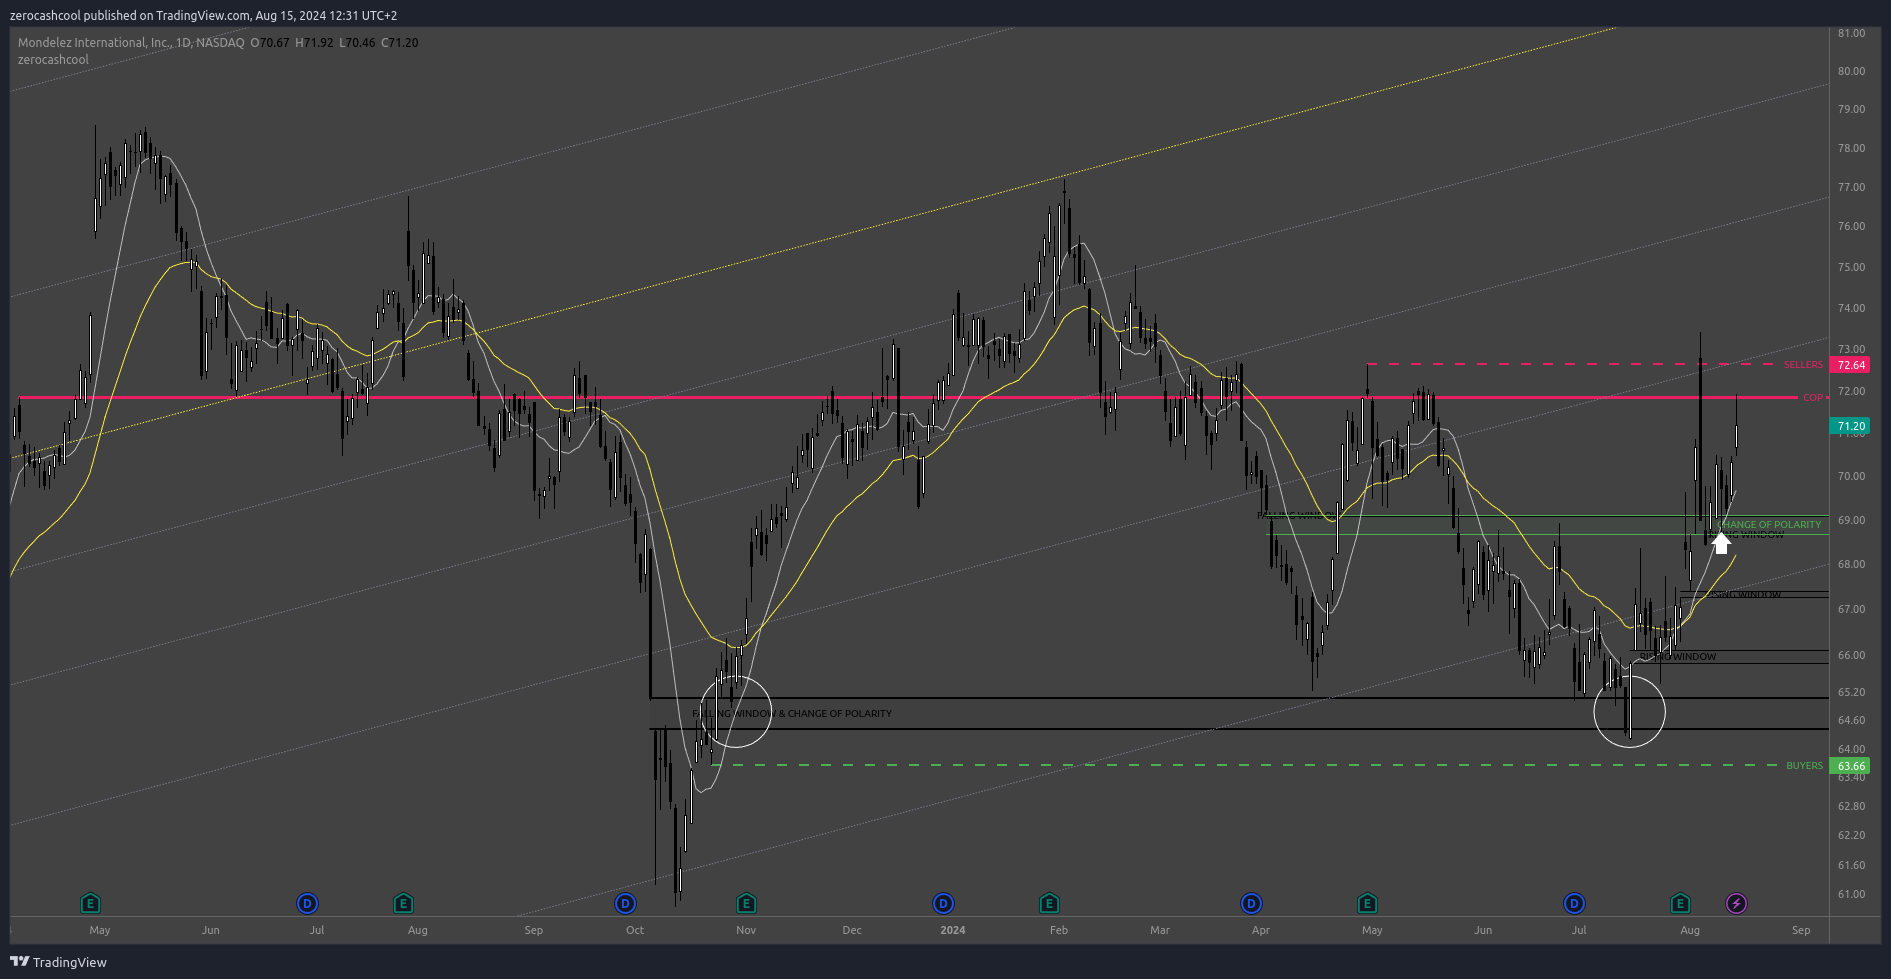
Task: Select the dividend D marker above the 2024 label
Action: (x=943, y=904)
